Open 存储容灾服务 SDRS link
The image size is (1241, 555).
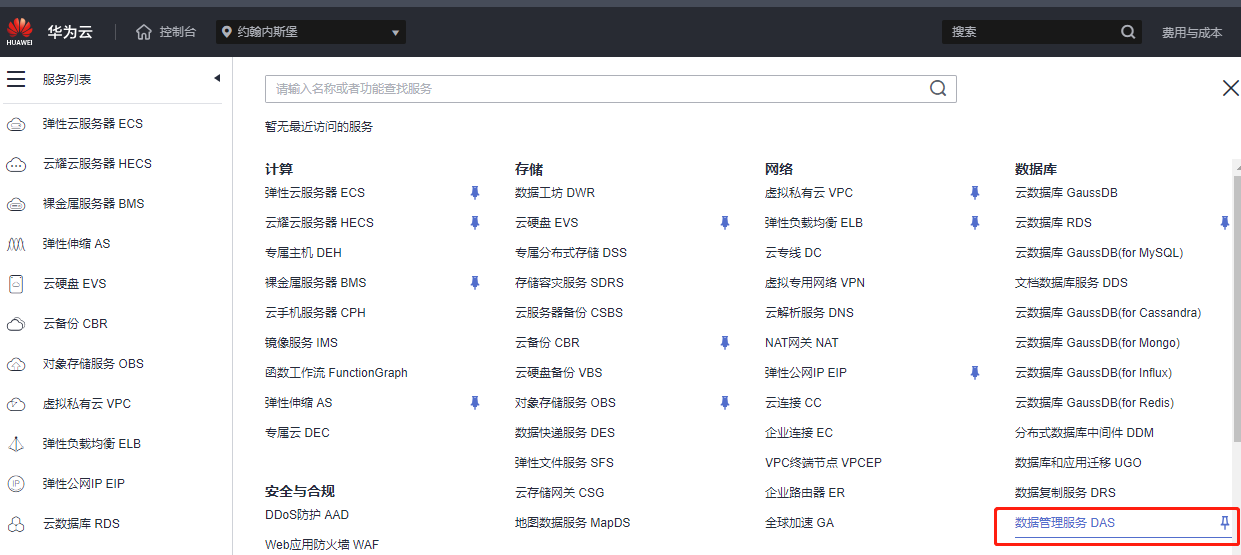coord(569,283)
